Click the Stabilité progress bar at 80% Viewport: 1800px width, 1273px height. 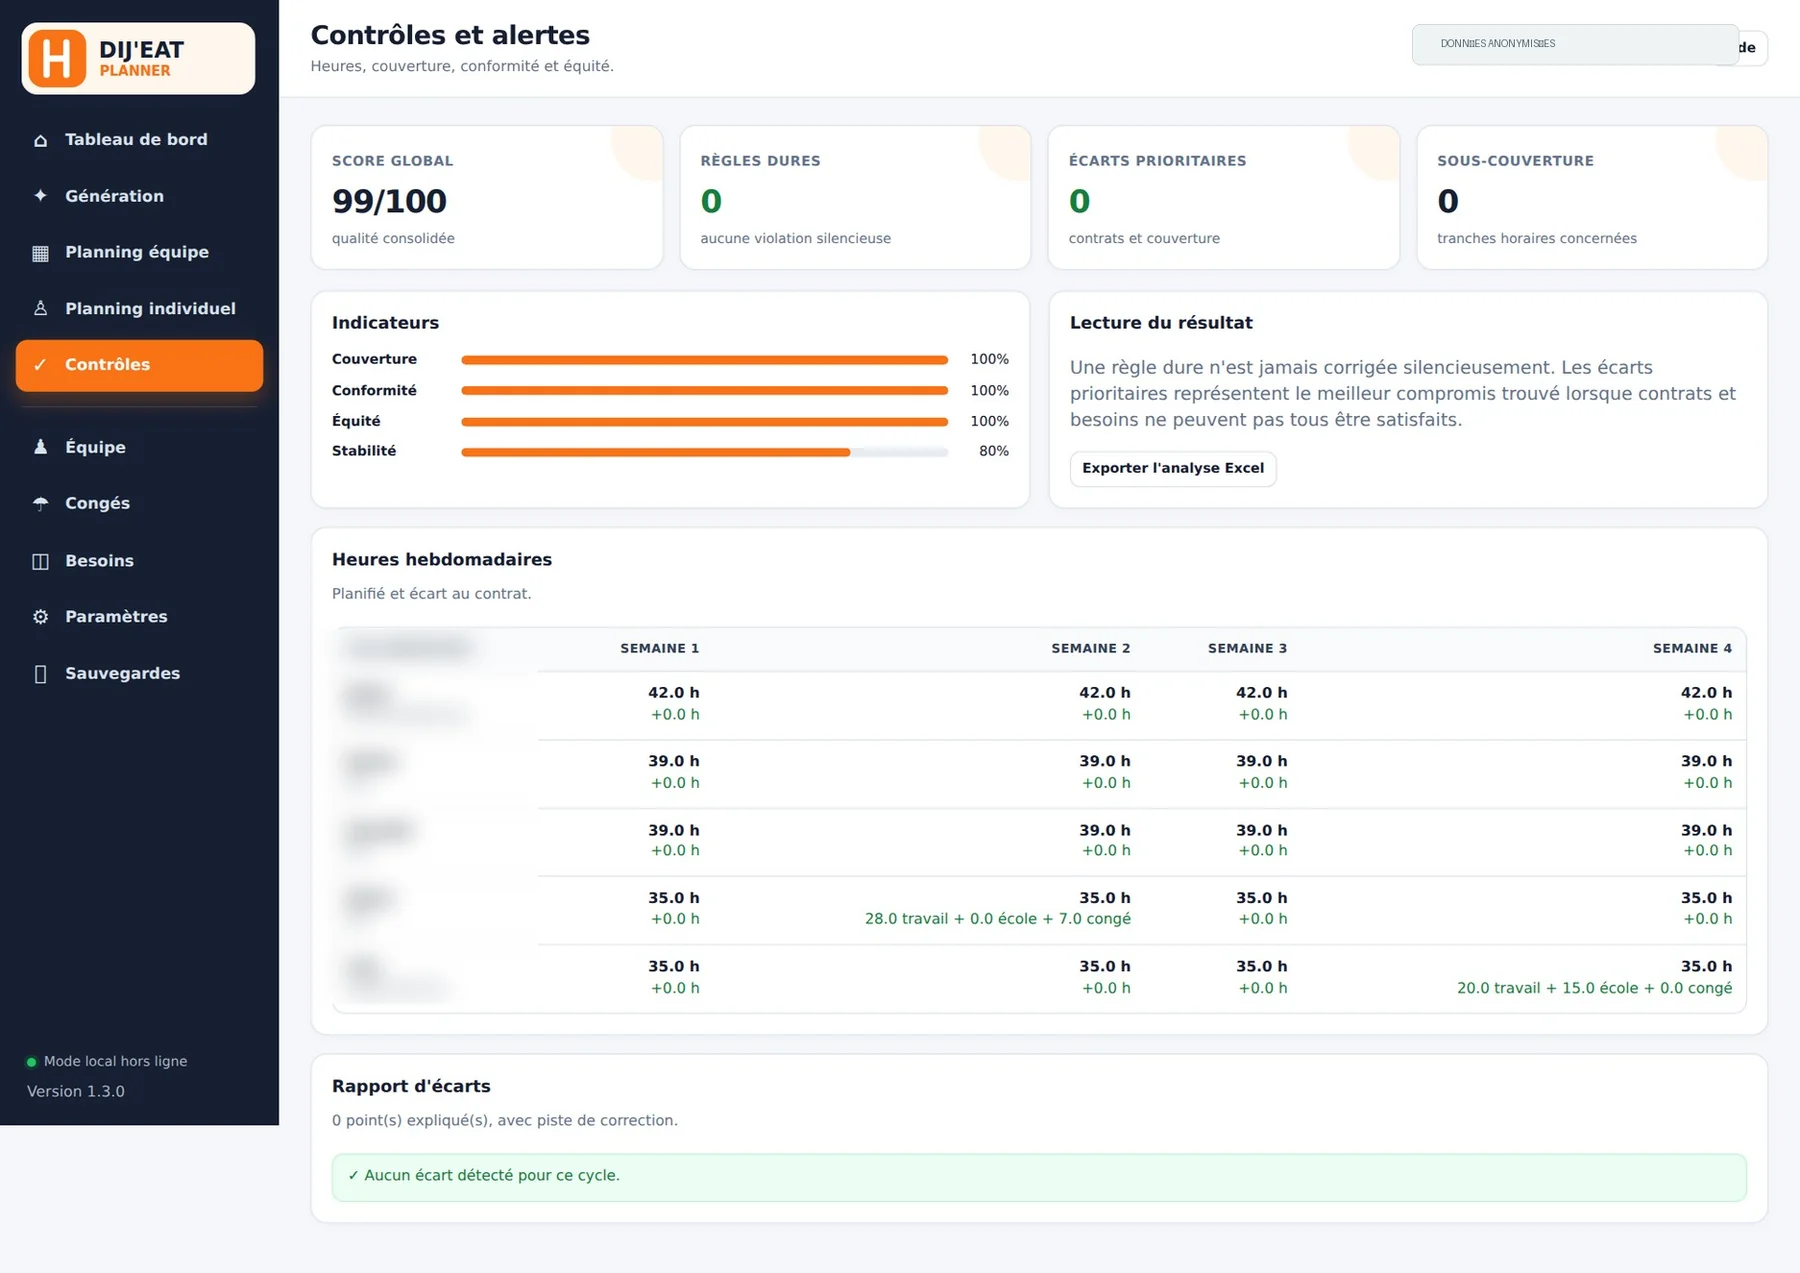704,452
